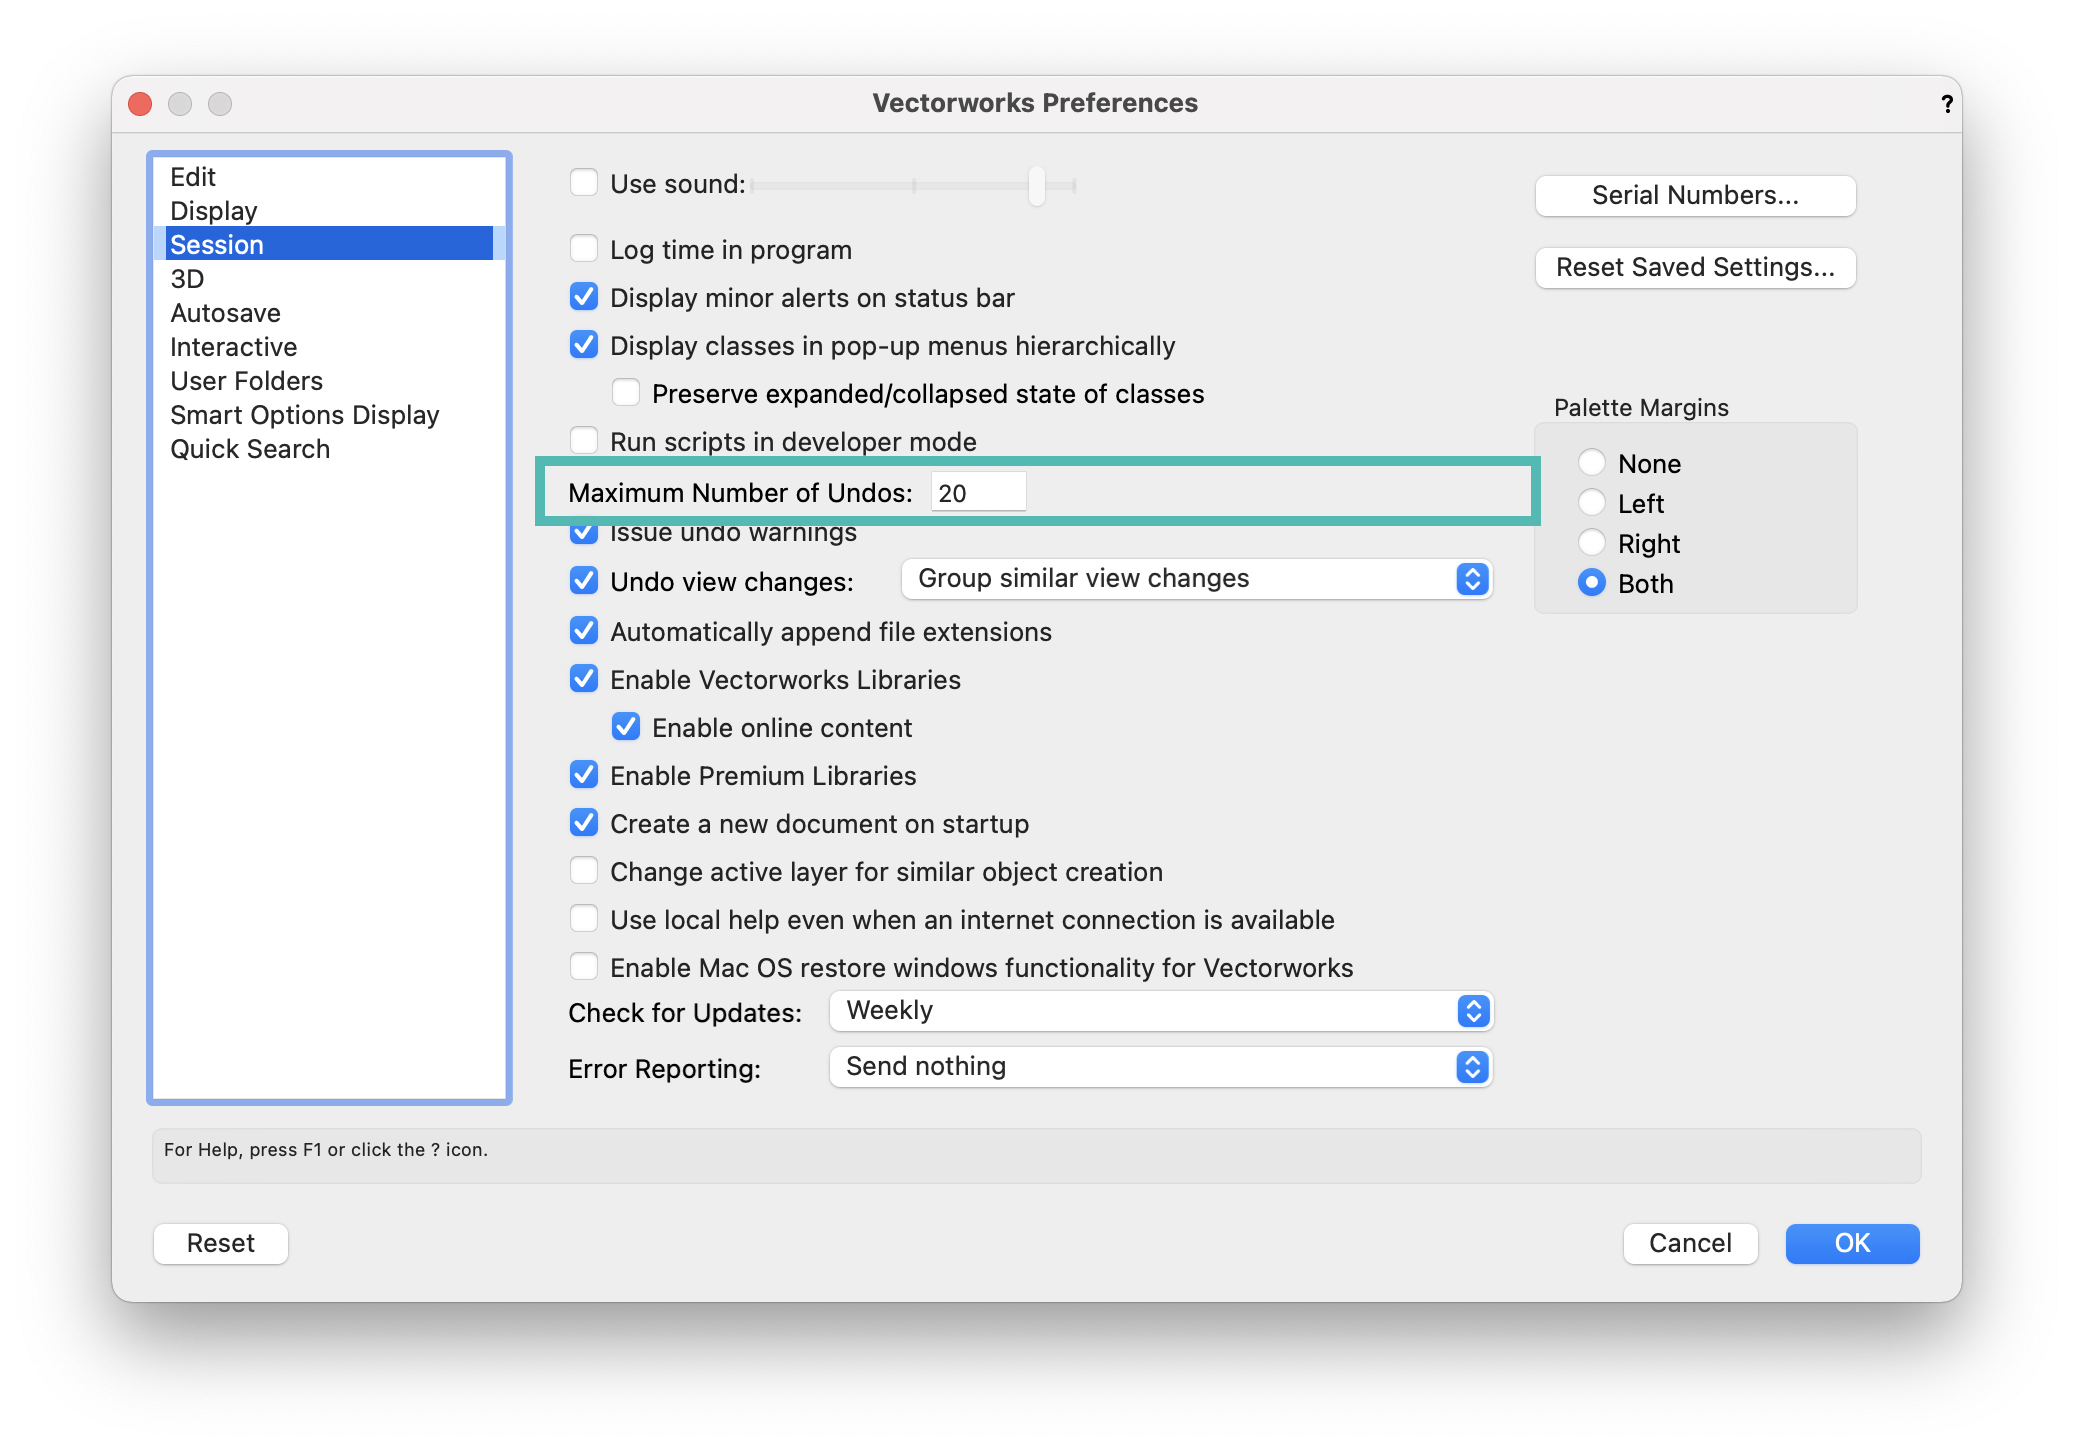Close the Vectorworks Preferences window
This screenshot has width=2074, height=1450.
[140, 104]
